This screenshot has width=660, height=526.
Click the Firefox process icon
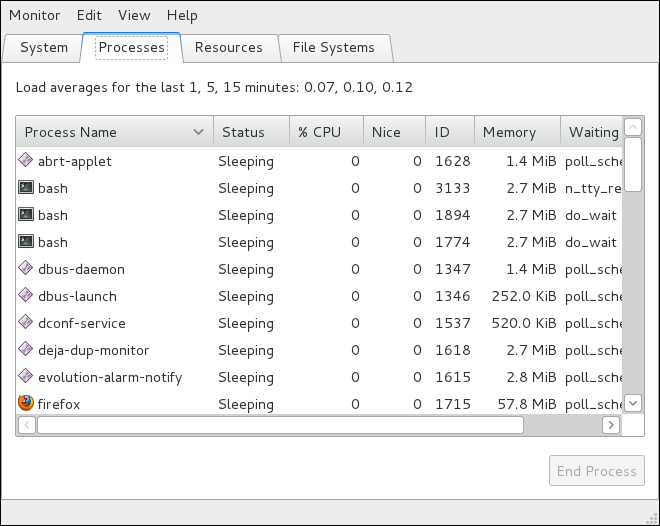click(x=26, y=403)
